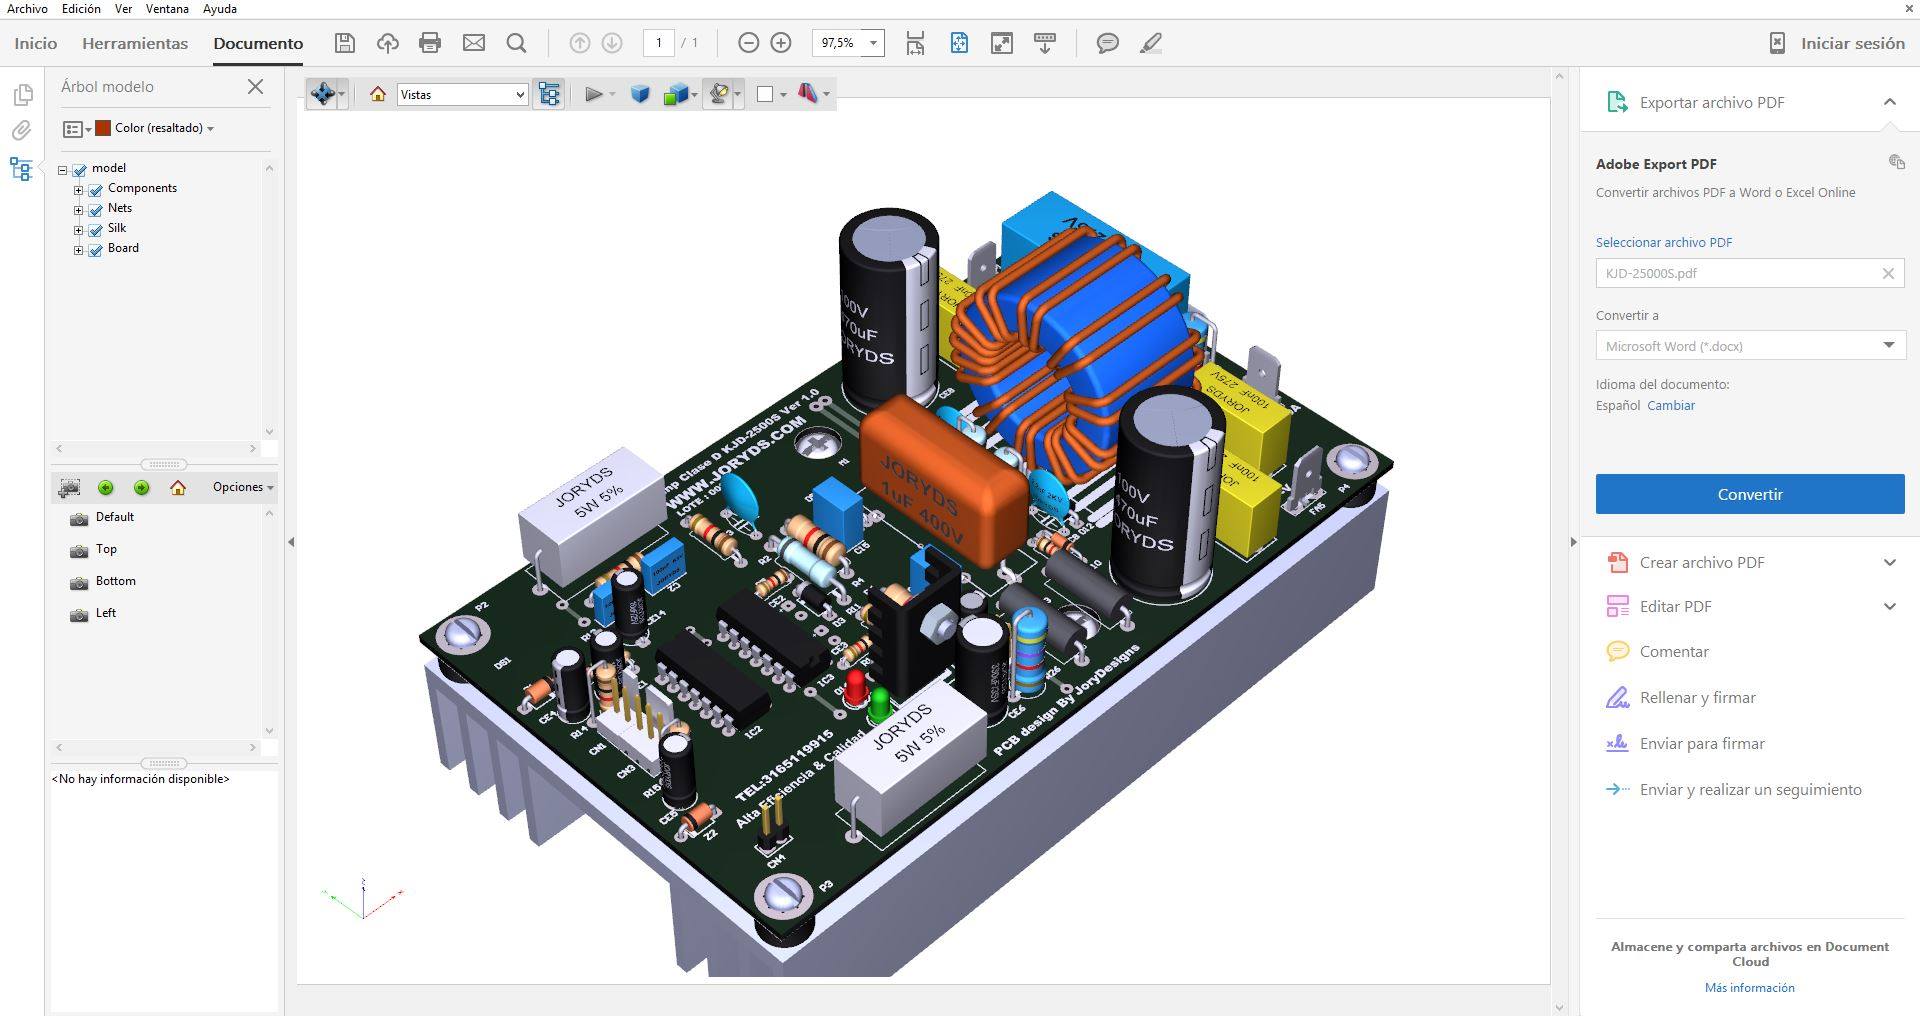Click the Convertir button

1750,494
